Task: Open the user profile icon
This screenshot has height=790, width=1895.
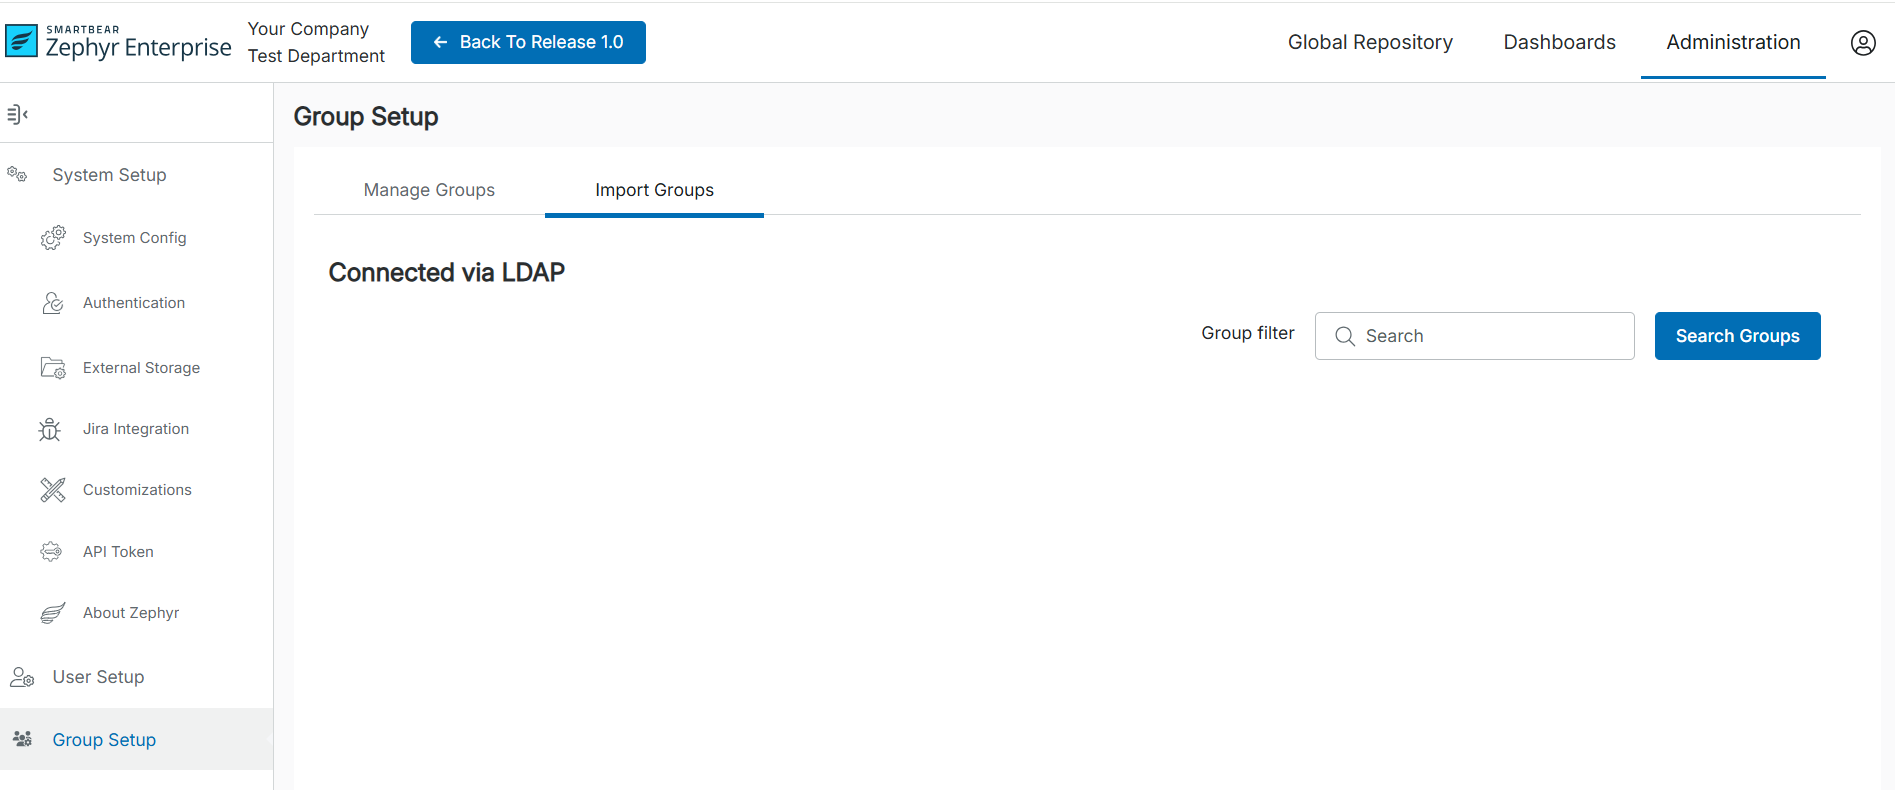Action: 1862,43
